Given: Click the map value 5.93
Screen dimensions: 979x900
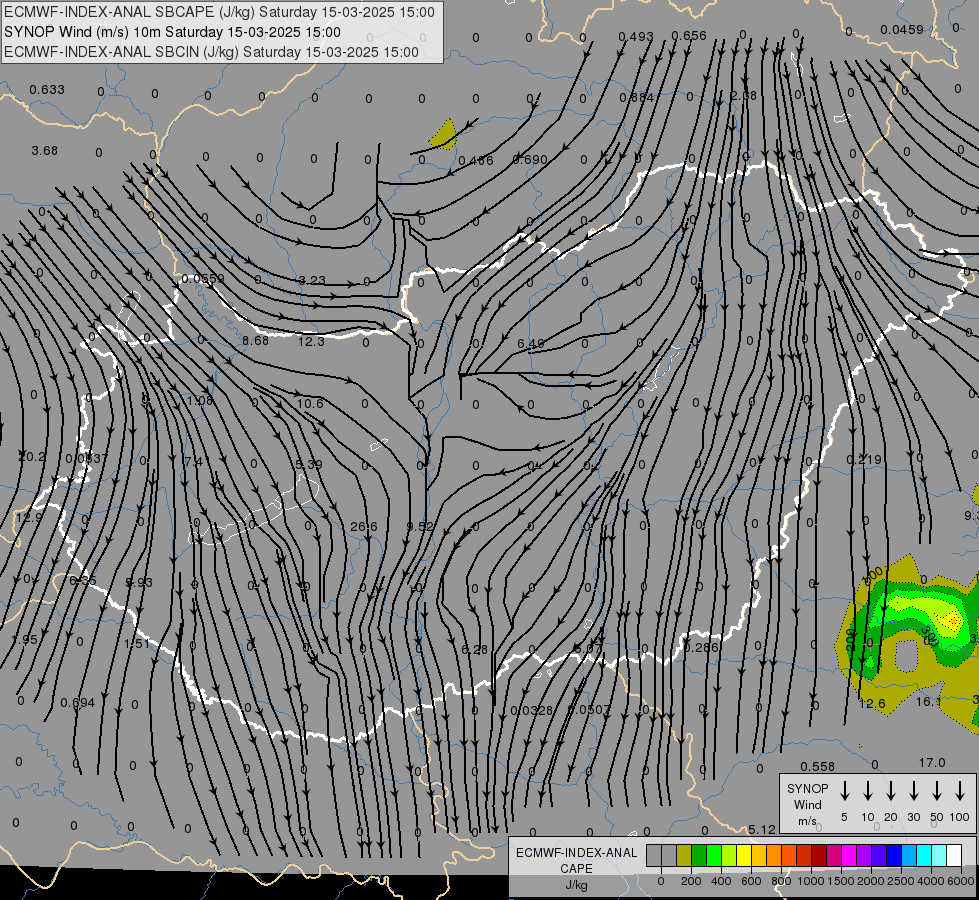Looking at the screenshot, I should click(x=139, y=582).
